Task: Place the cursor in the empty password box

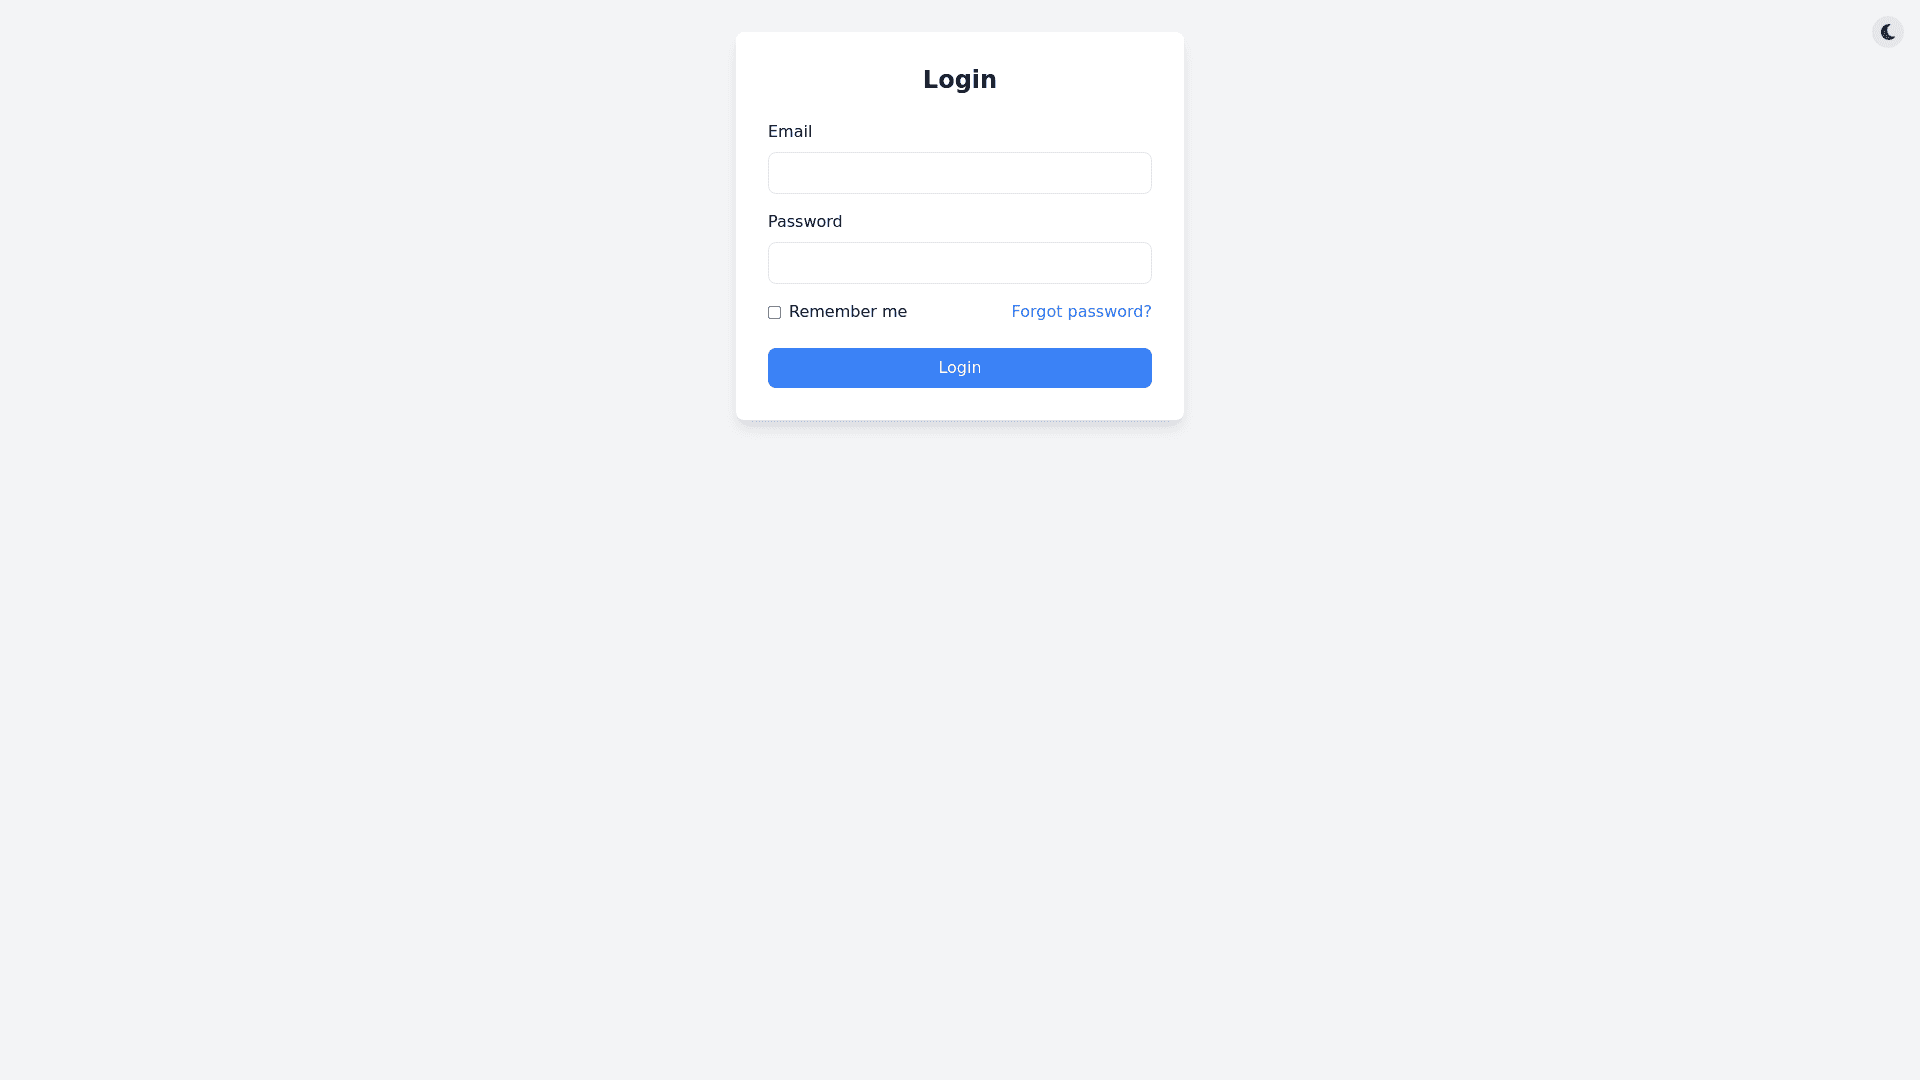Action: pos(960,263)
